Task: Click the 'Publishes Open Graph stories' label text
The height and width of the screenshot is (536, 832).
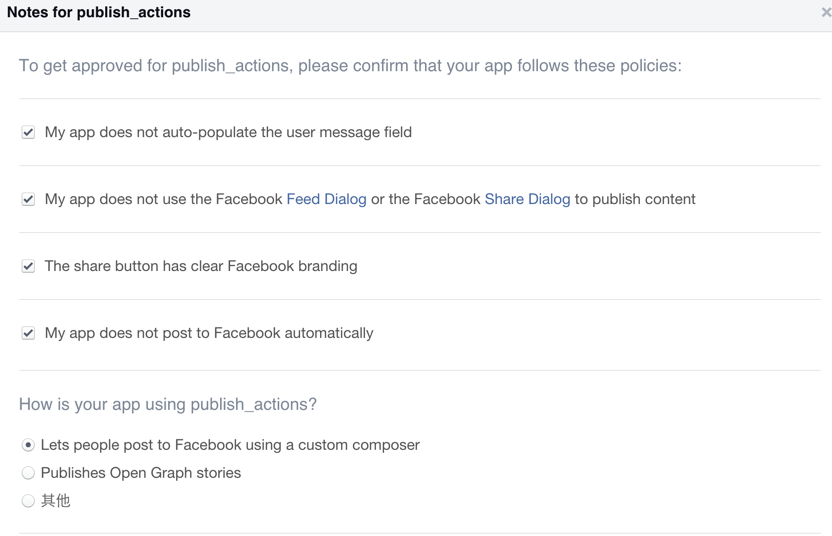Action: (x=141, y=473)
